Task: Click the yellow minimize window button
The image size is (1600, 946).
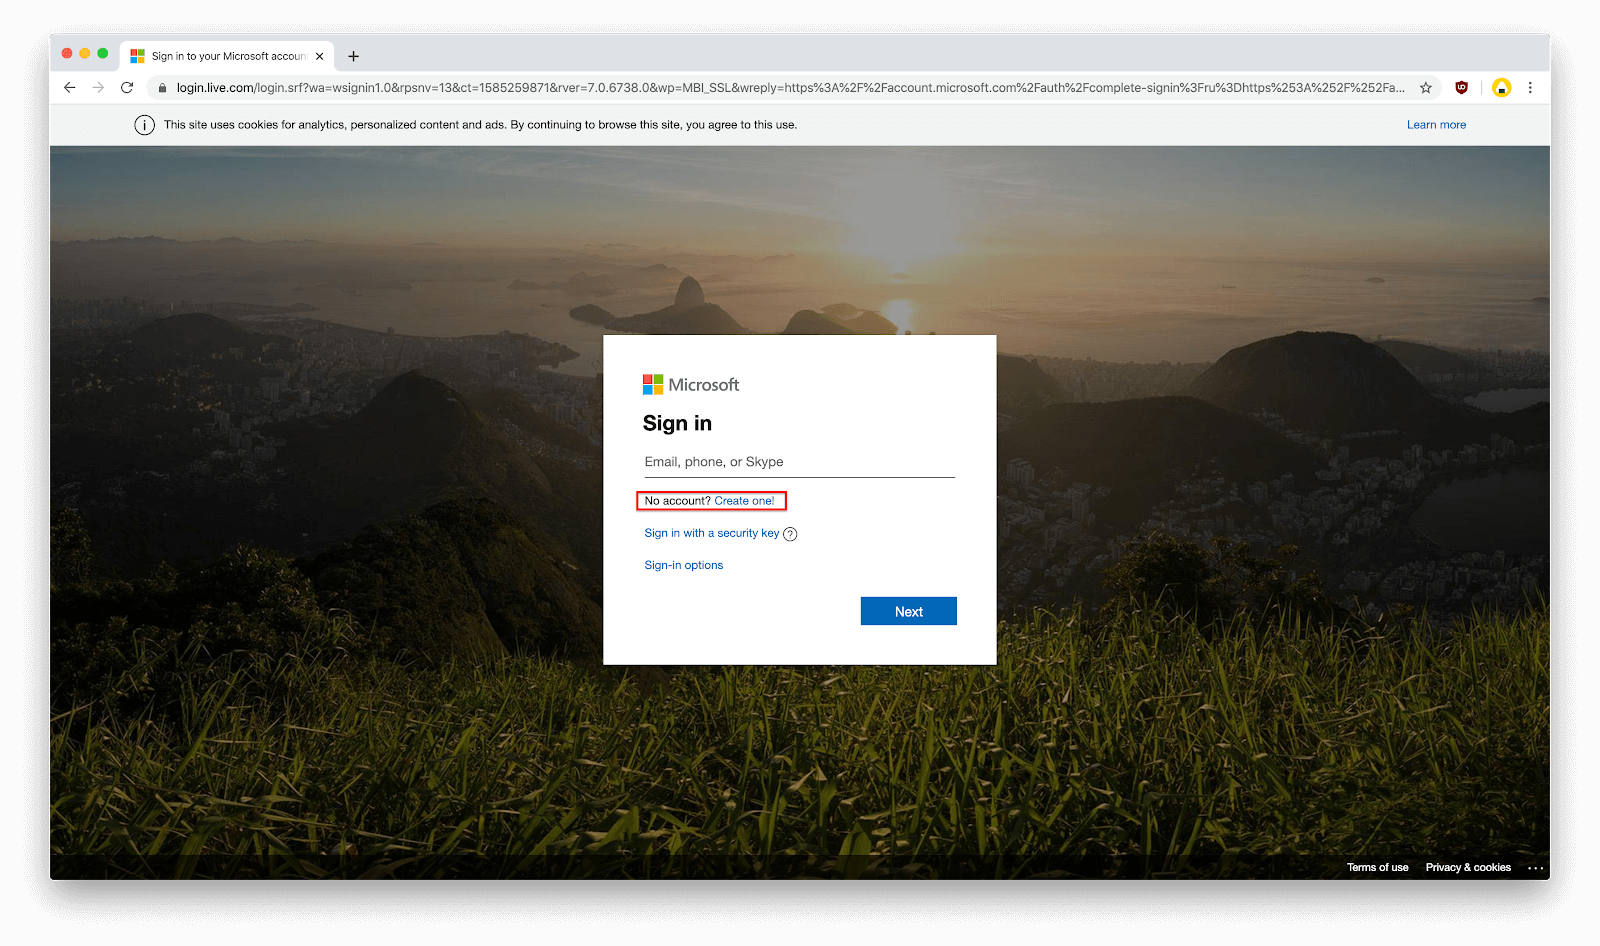Action: (85, 53)
